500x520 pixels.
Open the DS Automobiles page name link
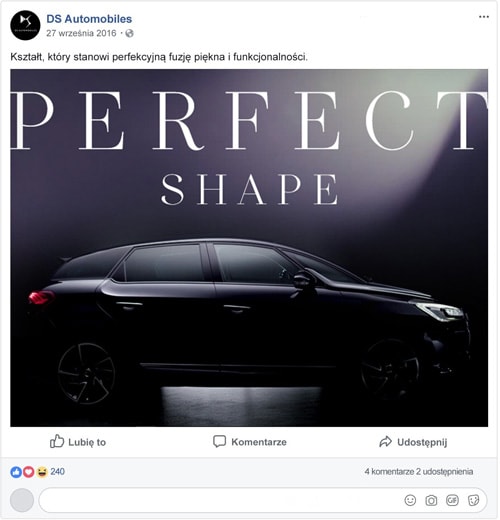[x=89, y=19]
